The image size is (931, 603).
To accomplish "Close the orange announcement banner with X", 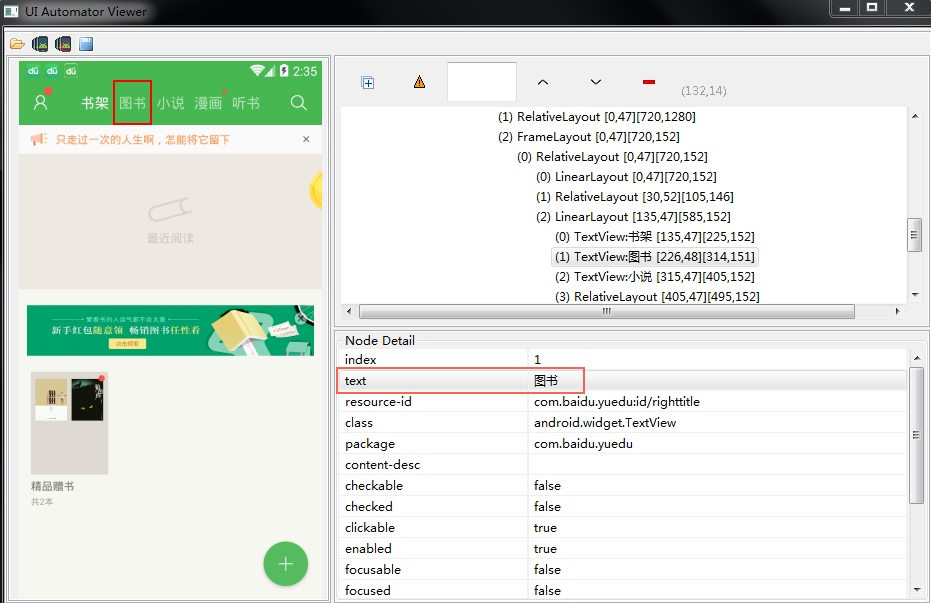I will 306,139.
